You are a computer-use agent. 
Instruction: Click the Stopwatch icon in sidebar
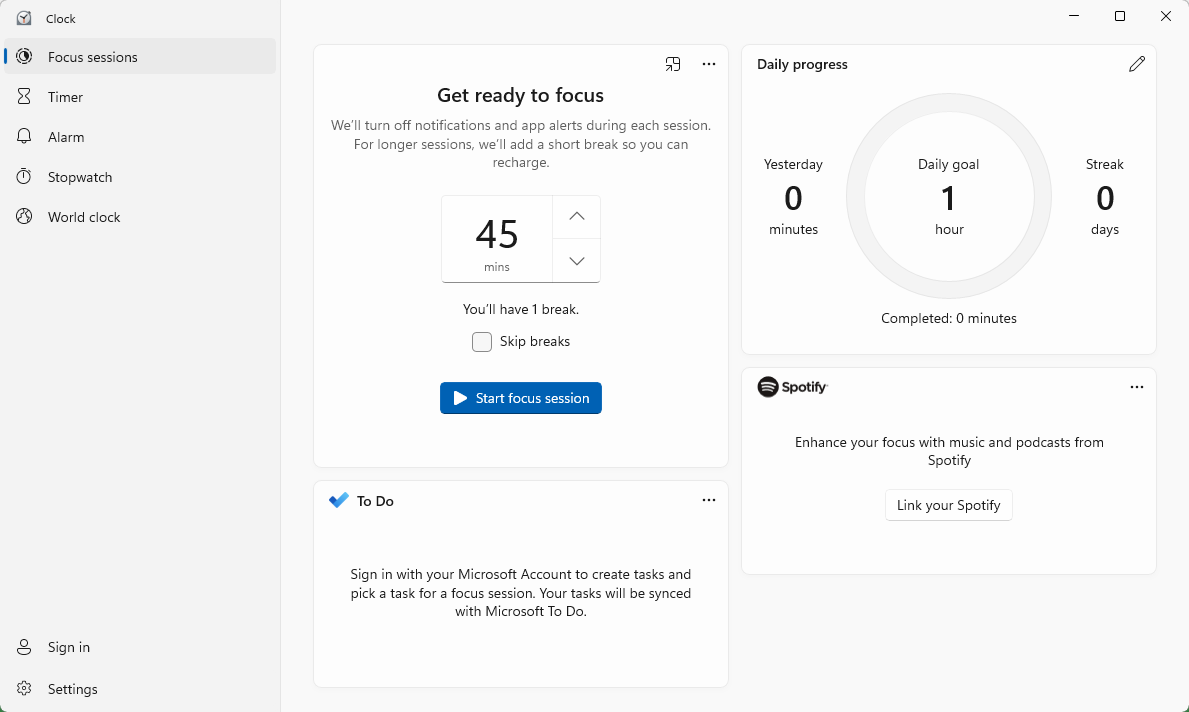pyautogui.click(x=25, y=177)
